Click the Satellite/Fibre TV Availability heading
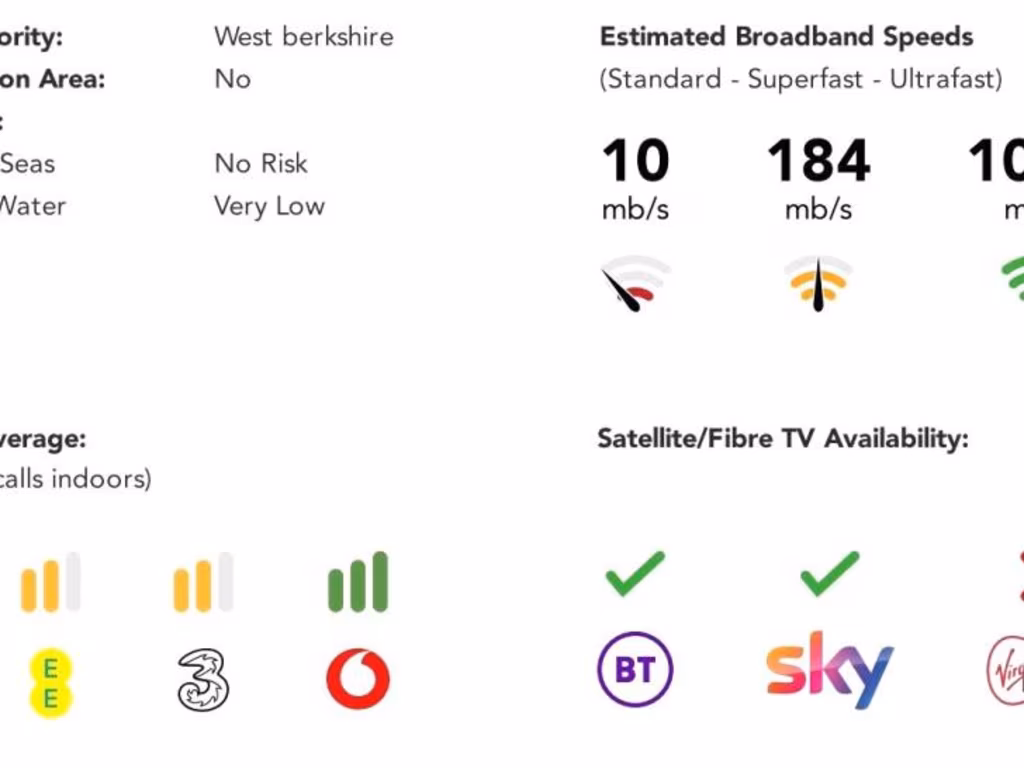The image size is (1024, 768). coord(783,438)
